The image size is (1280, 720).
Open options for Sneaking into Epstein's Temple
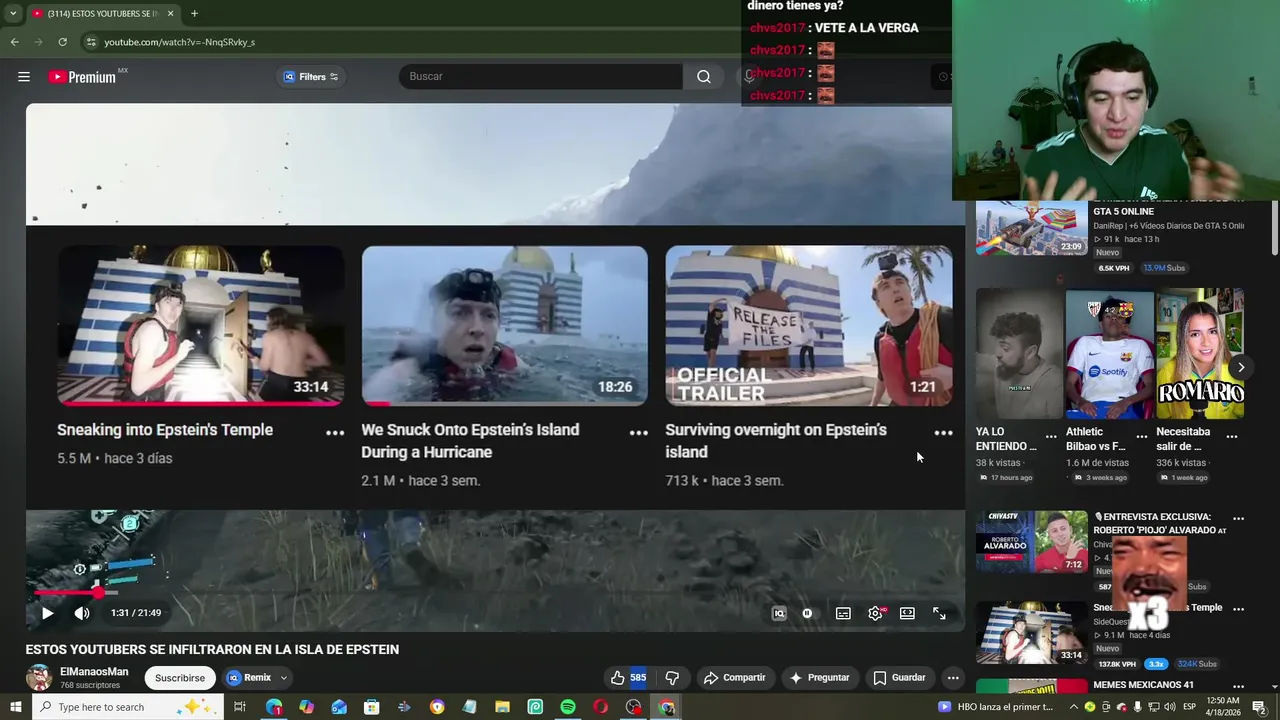point(335,433)
